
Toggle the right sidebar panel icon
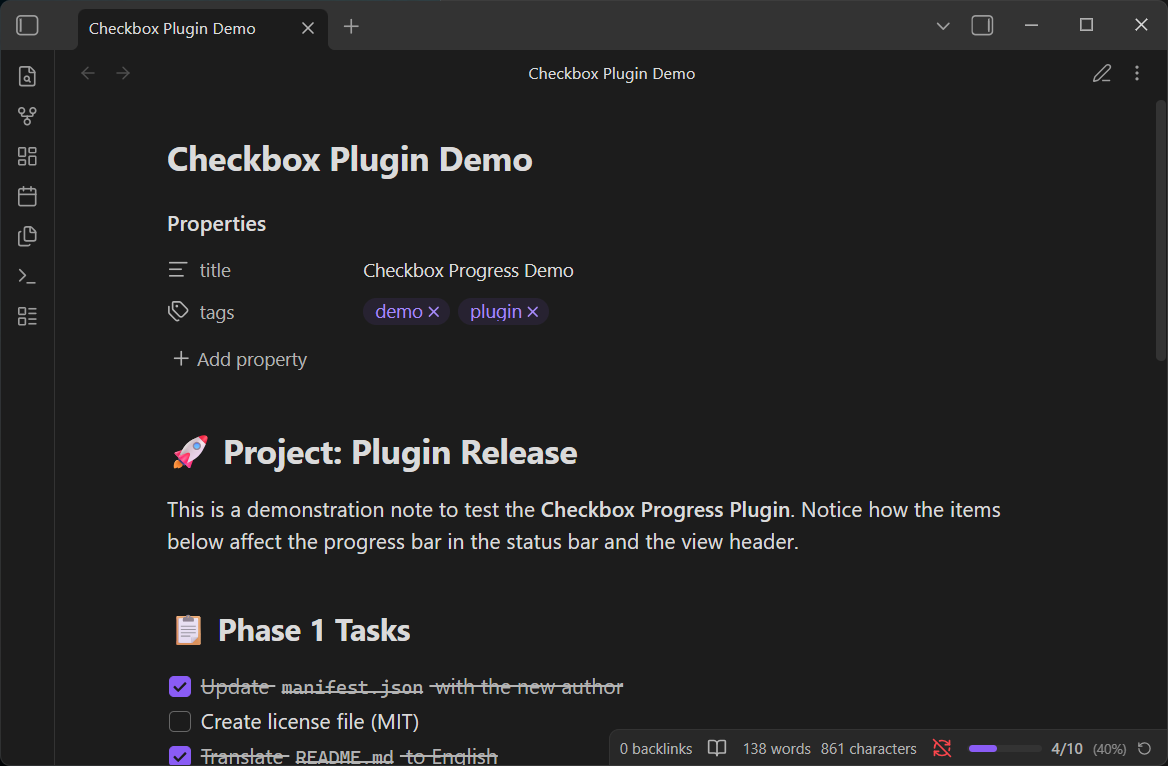click(982, 25)
